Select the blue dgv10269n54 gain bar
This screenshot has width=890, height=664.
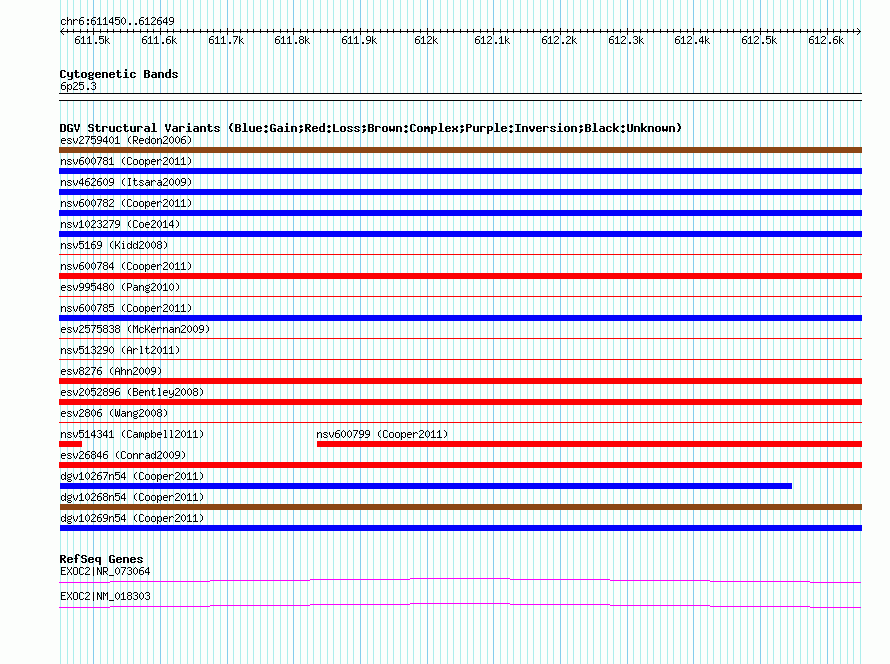tap(460, 528)
